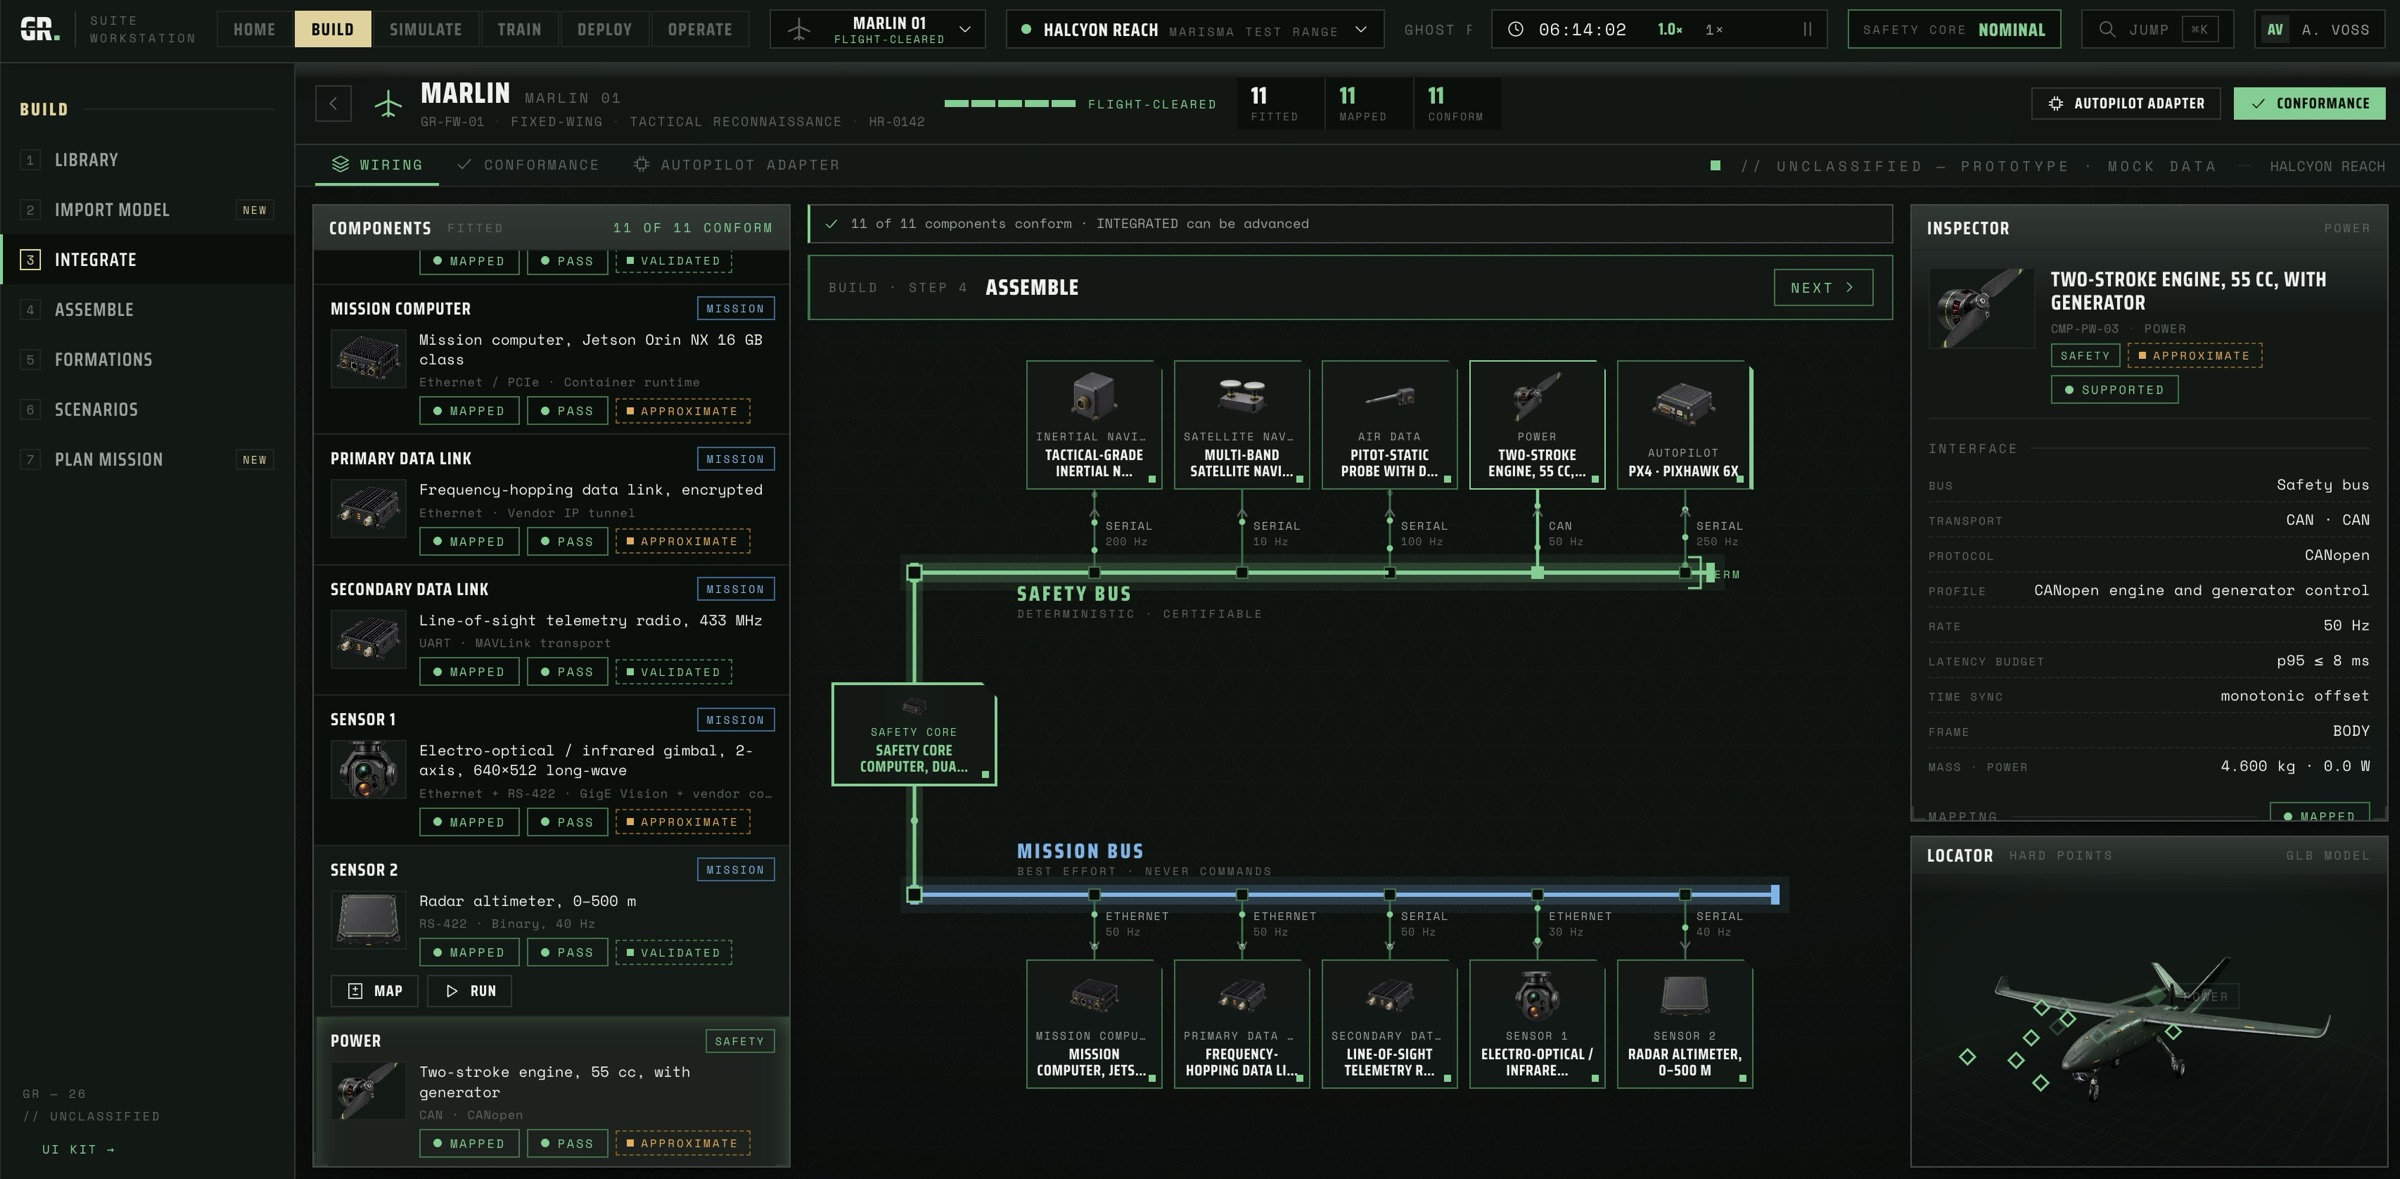This screenshot has height=1179, width=2400.
Task: Switch to the SIMULATE menu
Action: coord(426,29)
